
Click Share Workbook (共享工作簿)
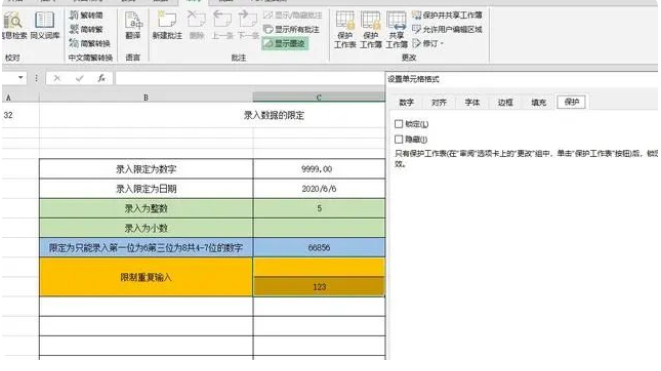[x=397, y=30]
